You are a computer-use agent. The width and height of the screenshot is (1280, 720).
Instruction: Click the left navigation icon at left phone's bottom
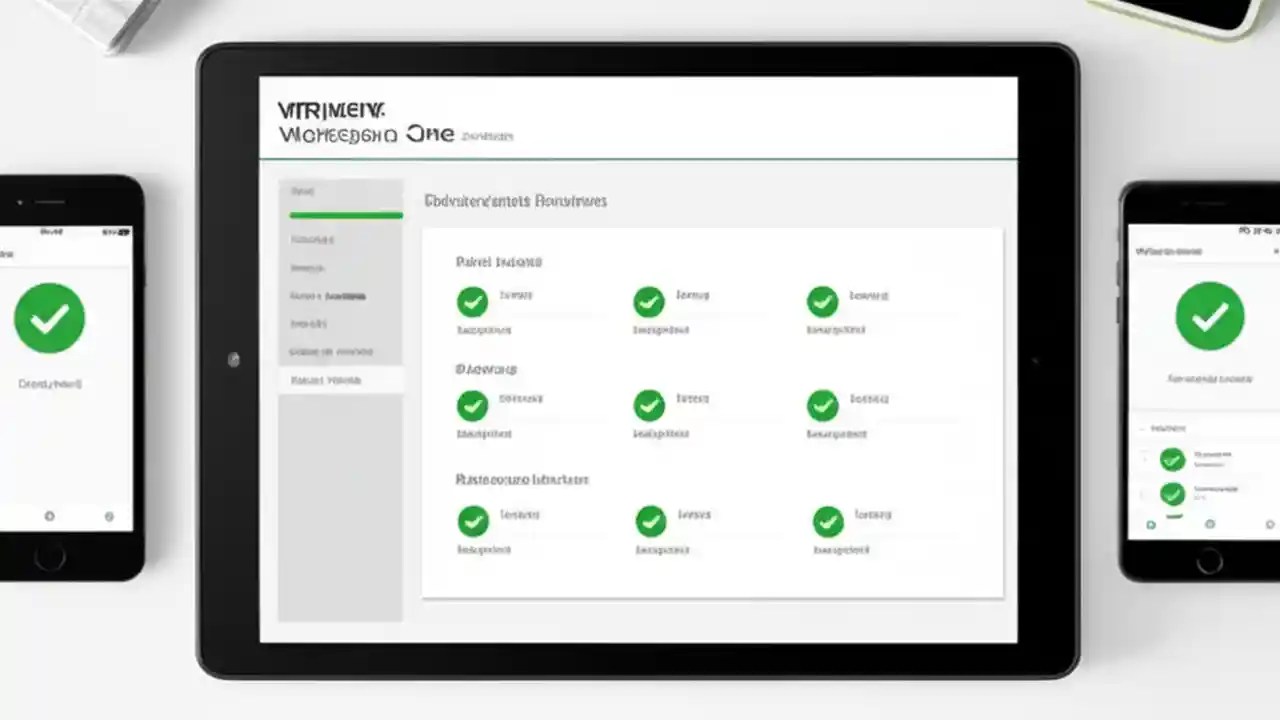(49, 516)
